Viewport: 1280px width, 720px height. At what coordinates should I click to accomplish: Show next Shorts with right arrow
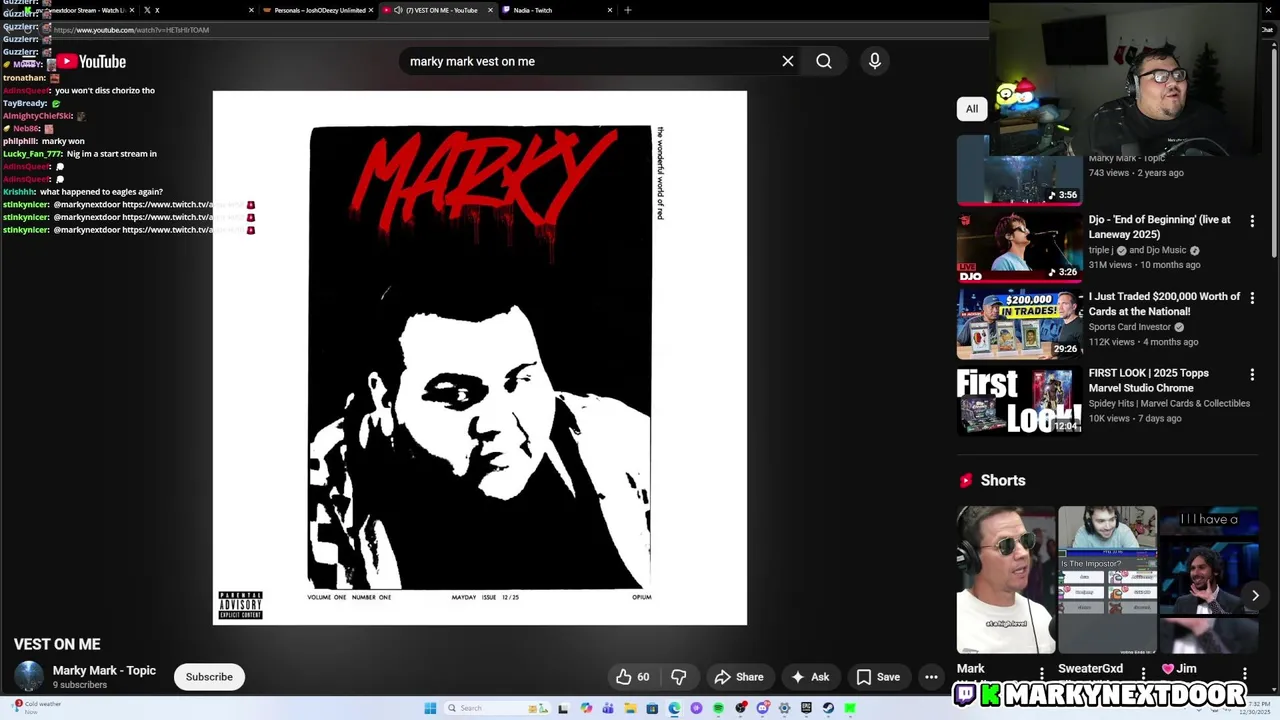pyautogui.click(x=1255, y=595)
